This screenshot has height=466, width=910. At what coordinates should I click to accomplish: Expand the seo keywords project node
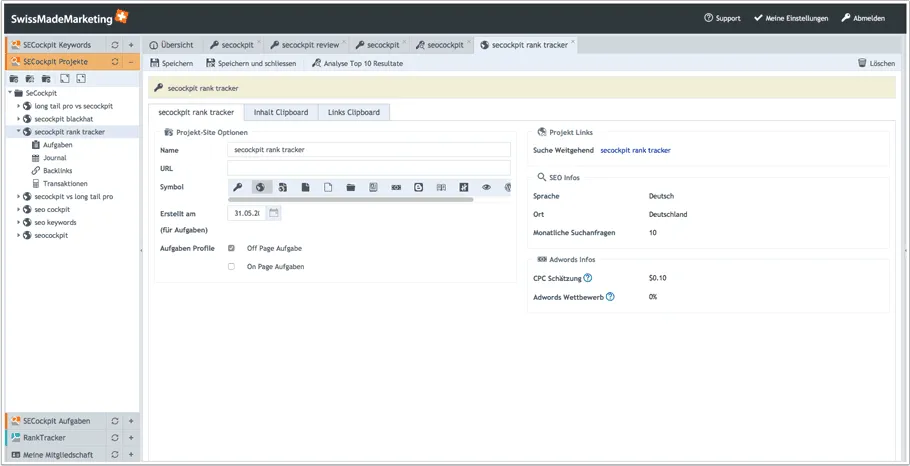click(18, 222)
